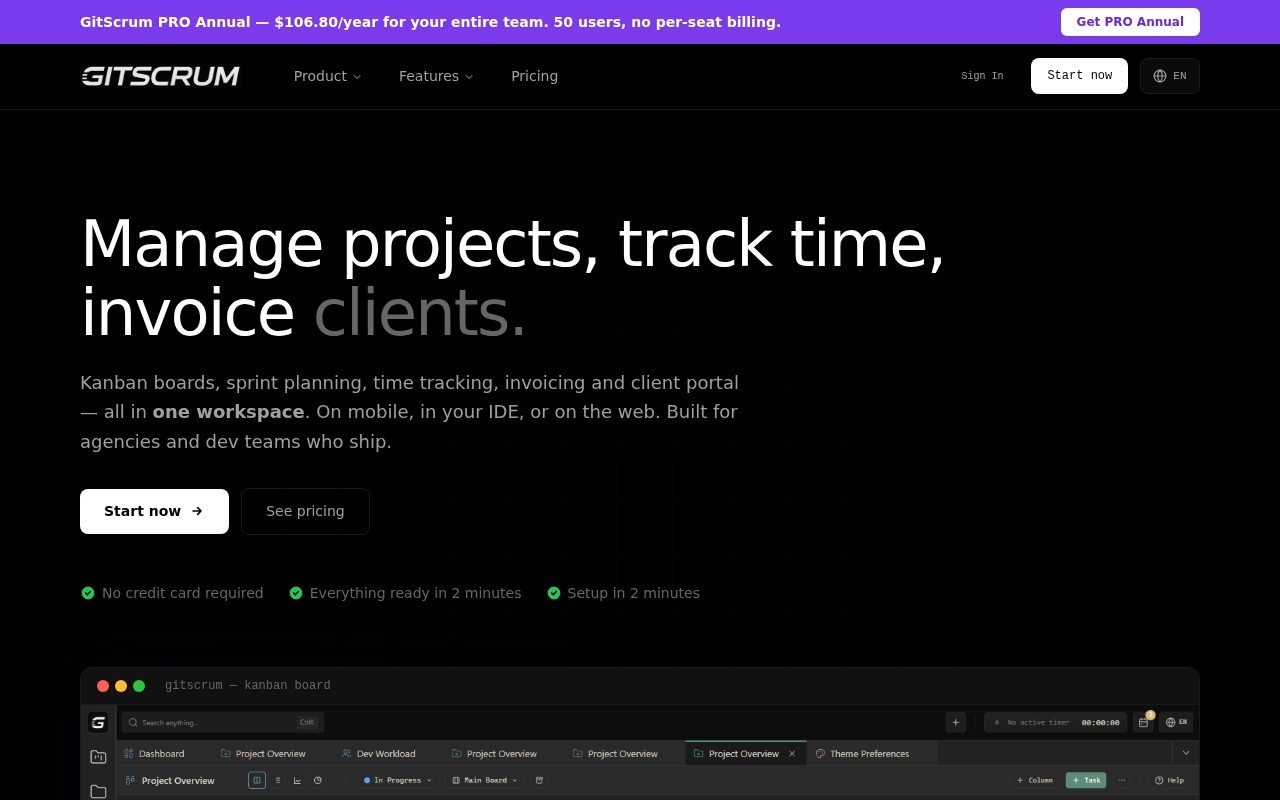1280x800 pixels.
Task: Open the globe EN language selector in the navbar
Action: pos(1170,76)
